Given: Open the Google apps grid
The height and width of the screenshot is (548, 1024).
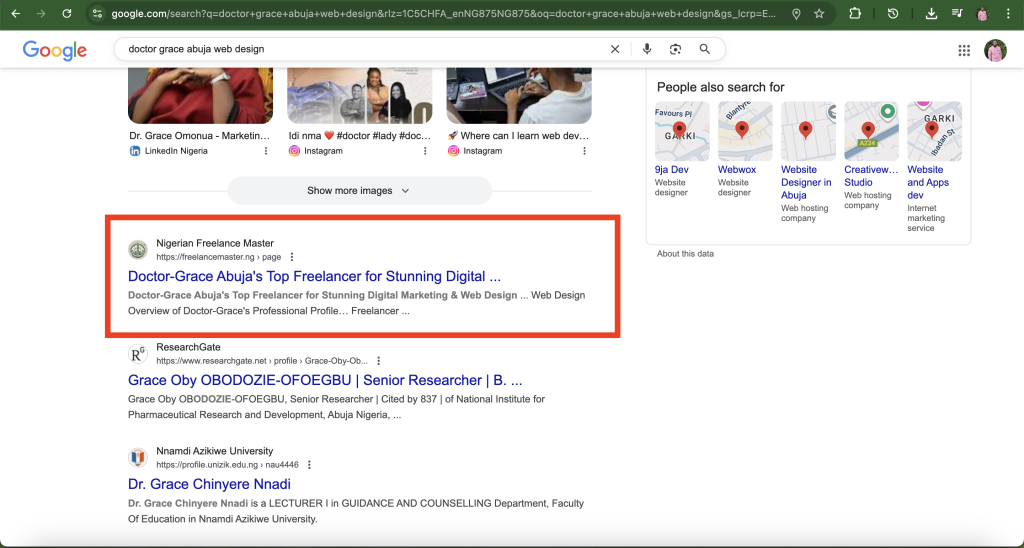Looking at the screenshot, I should pyautogui.click(x=964, y=50).
